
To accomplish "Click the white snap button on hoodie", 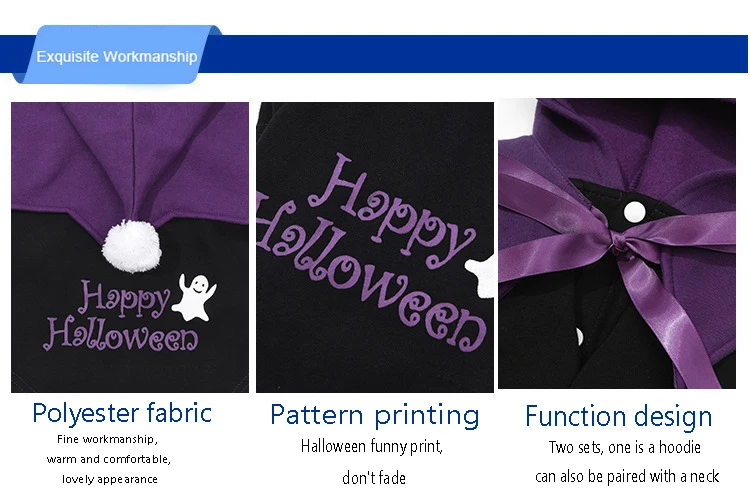I will click(635, 211).
